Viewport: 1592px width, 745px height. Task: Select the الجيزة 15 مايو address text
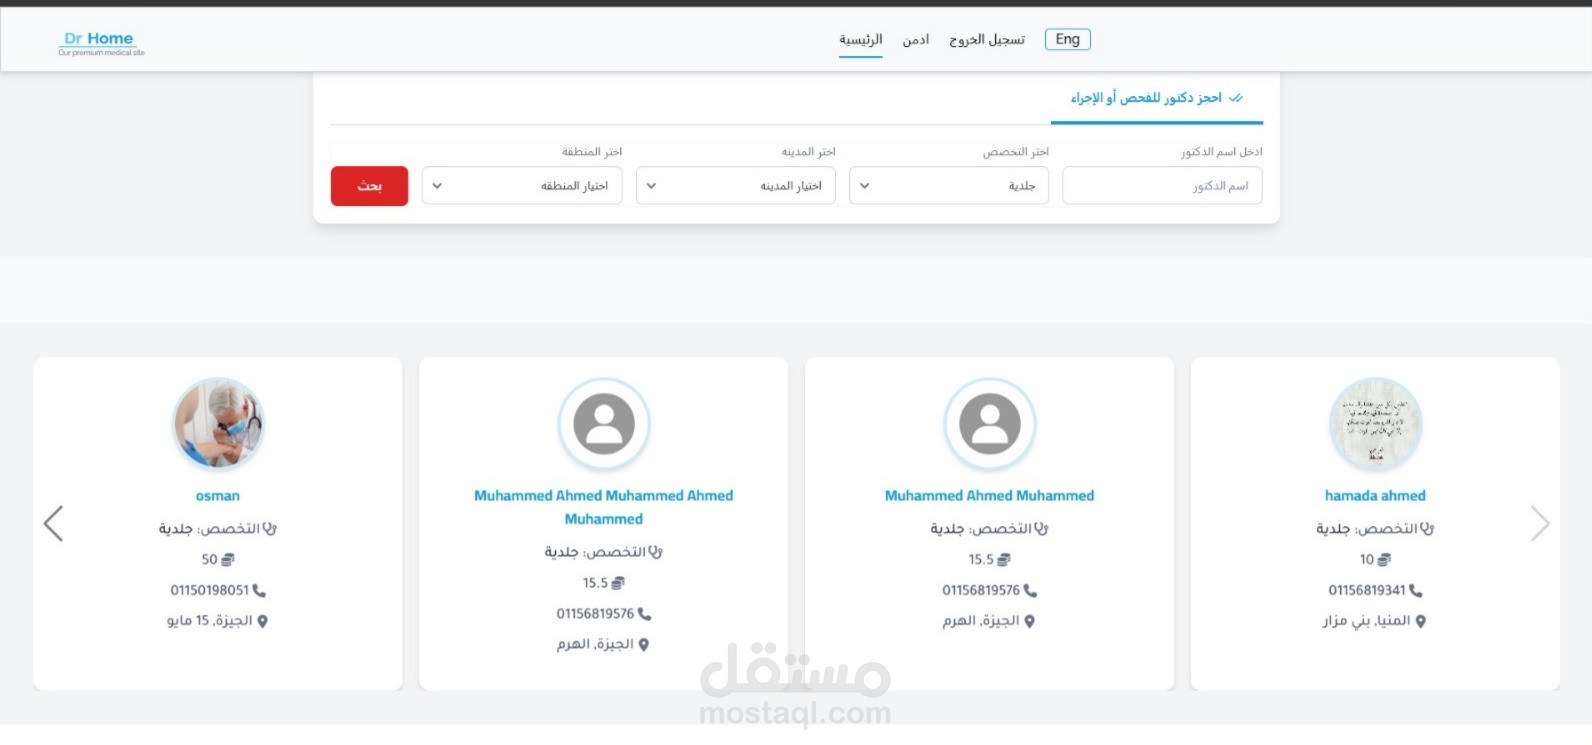210,621
